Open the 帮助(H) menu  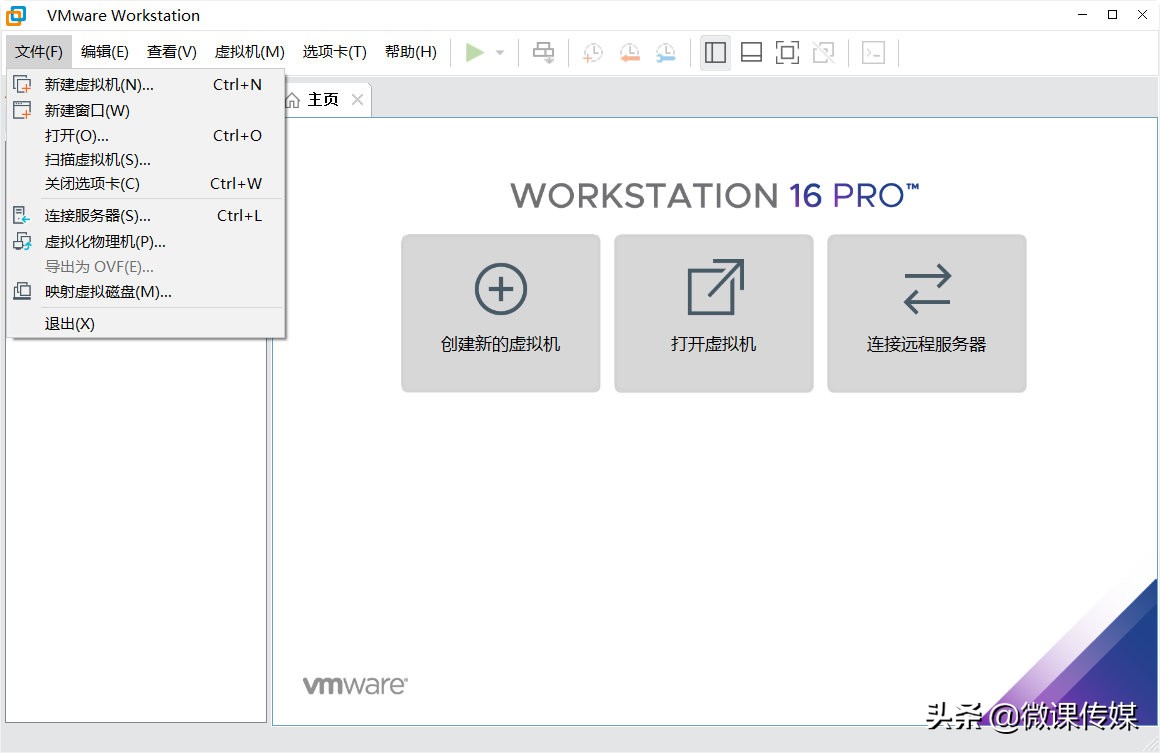[x=411, y=52]
